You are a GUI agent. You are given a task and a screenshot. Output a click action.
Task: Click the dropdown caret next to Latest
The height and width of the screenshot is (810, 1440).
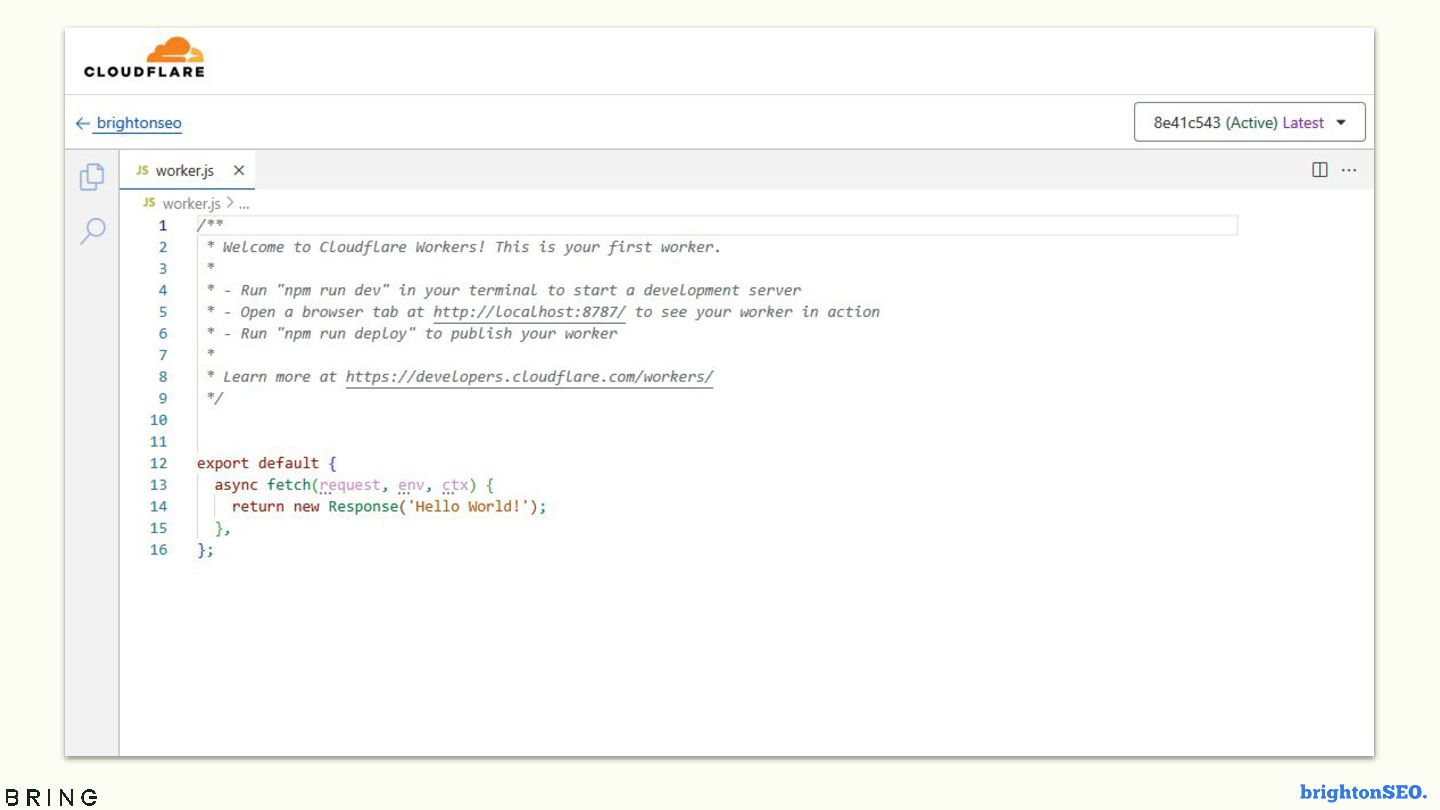coord(1341,123)
